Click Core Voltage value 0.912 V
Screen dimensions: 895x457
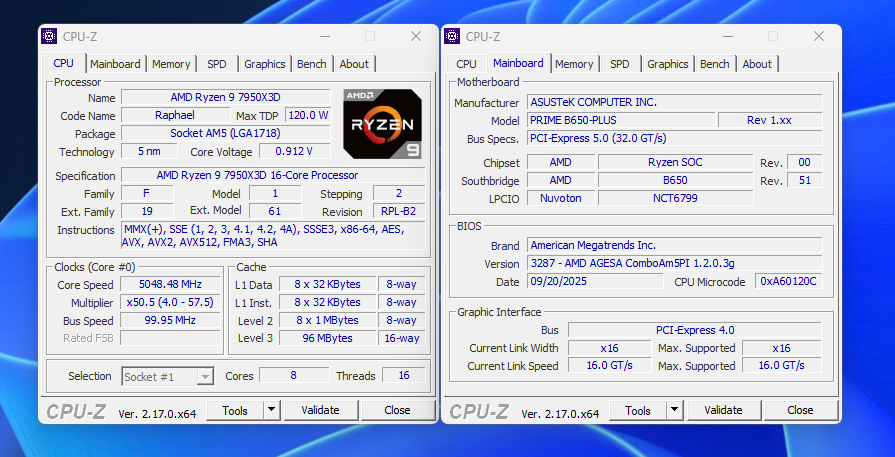[295, 151]
